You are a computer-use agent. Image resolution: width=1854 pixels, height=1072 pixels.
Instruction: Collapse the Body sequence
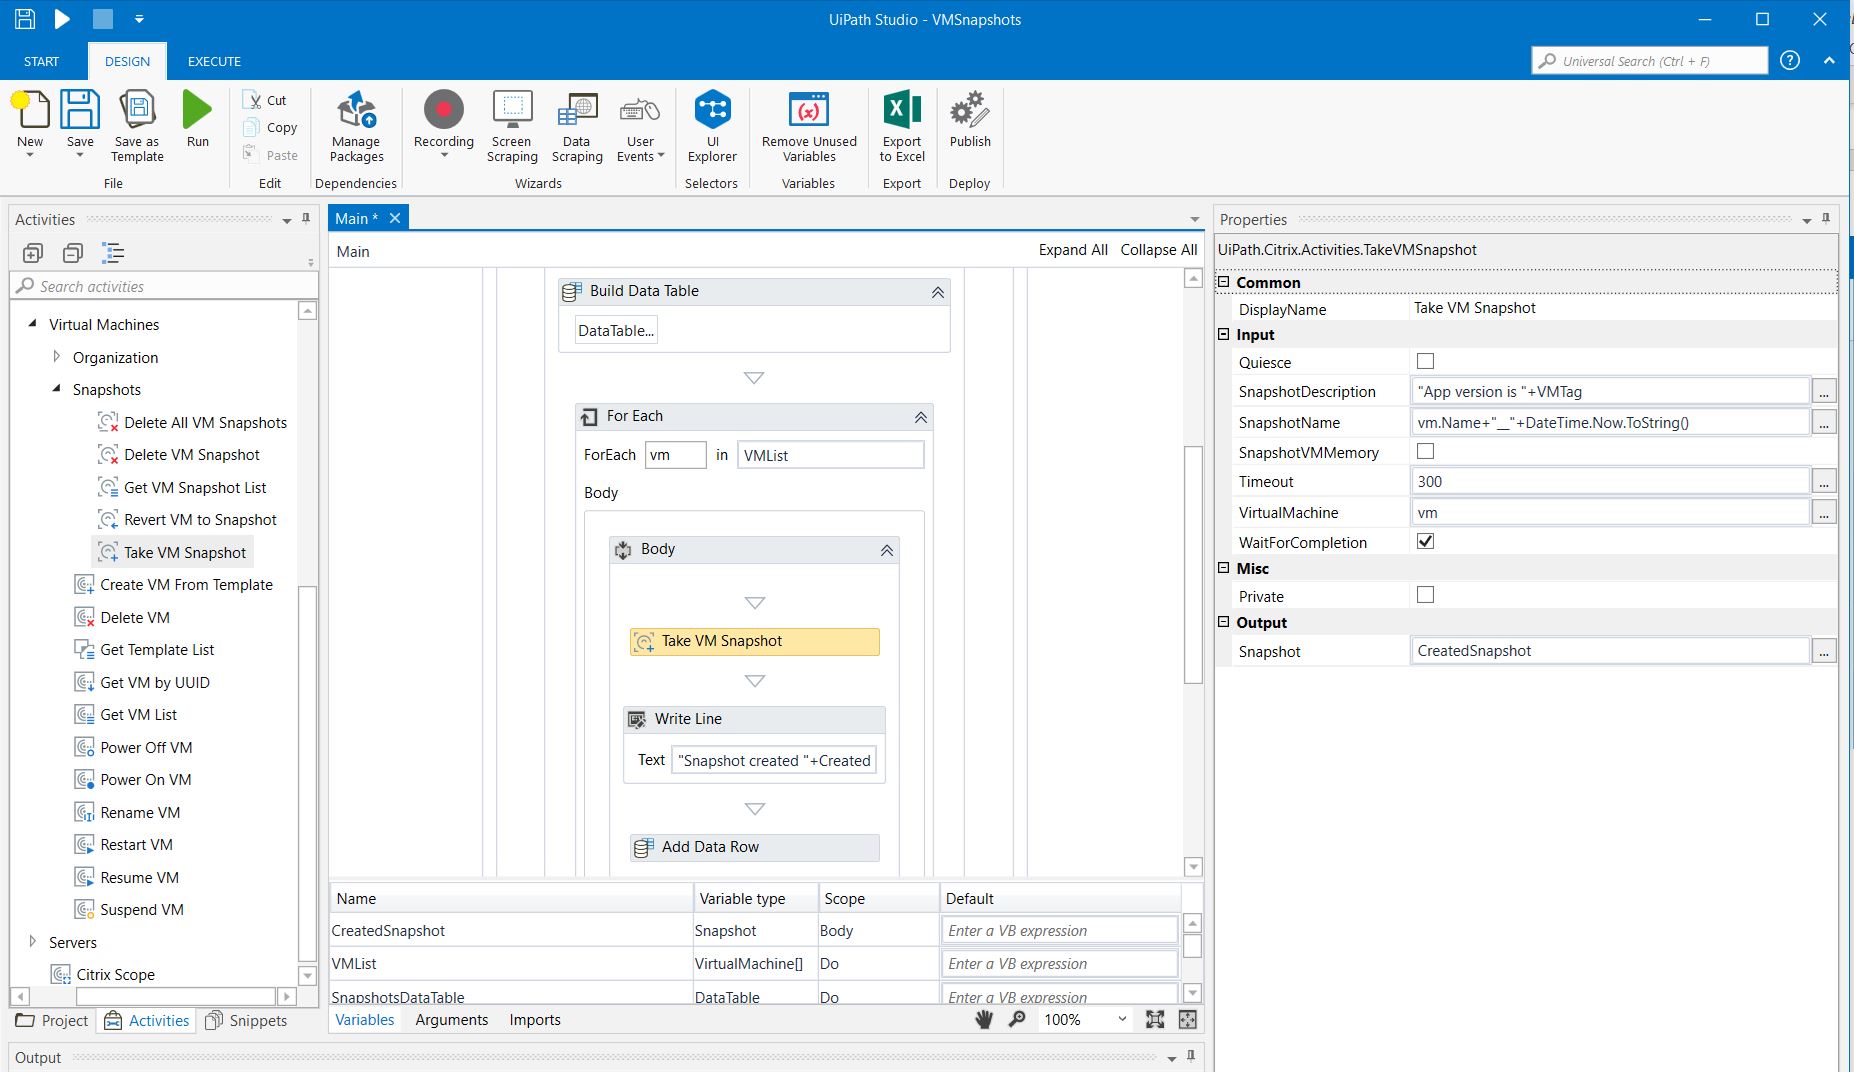click(886, 551)
